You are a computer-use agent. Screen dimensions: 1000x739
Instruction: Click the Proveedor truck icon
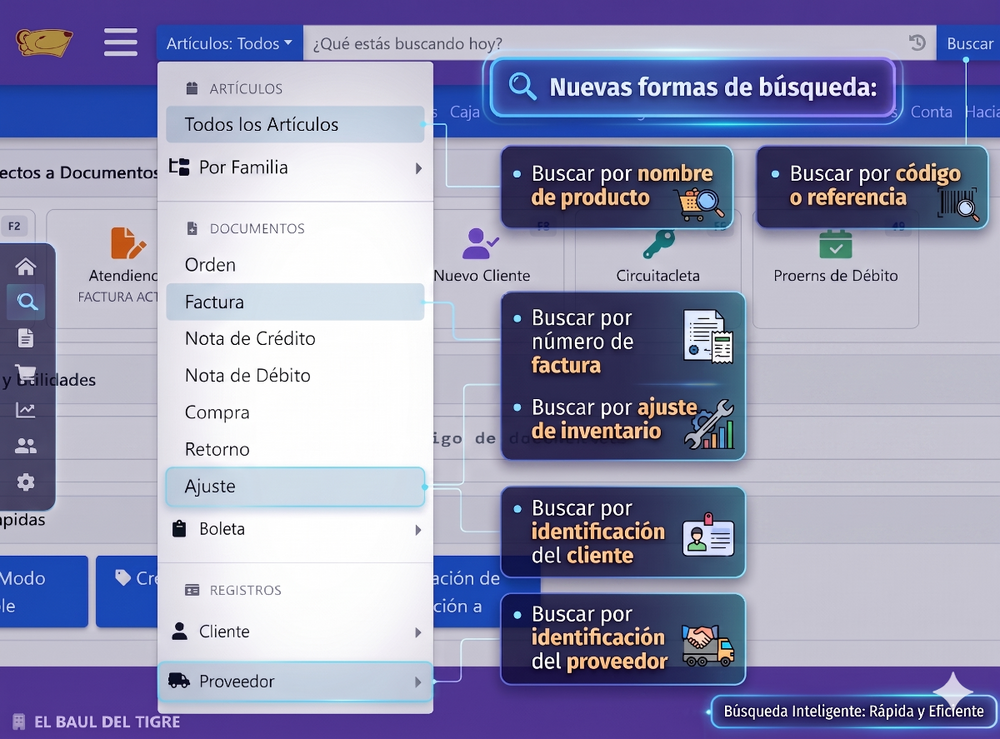pyautogui.click(x=179, y=681)
